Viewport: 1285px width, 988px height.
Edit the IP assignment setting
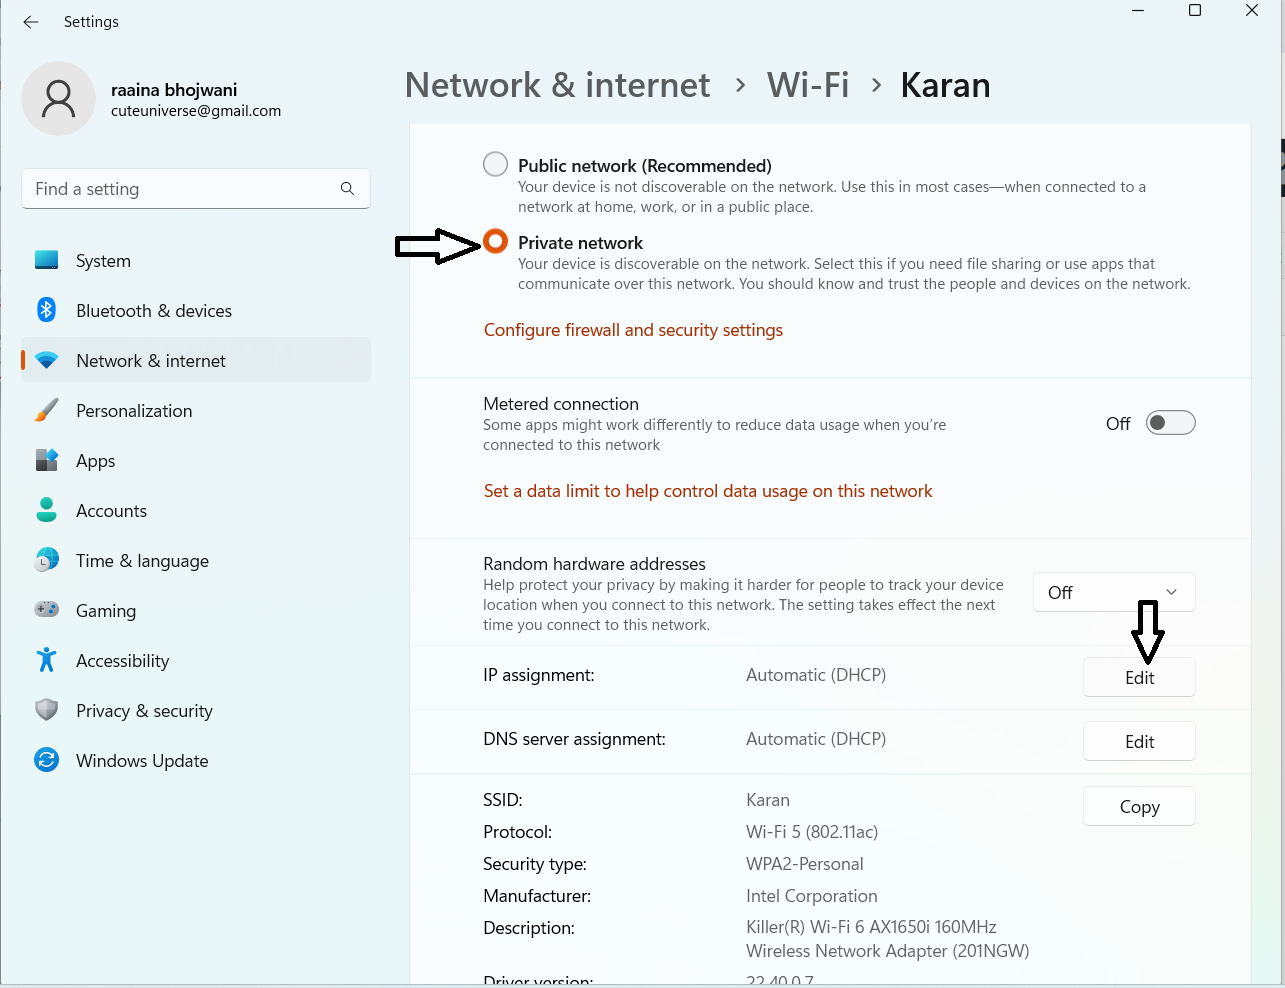coord(1139,678)
